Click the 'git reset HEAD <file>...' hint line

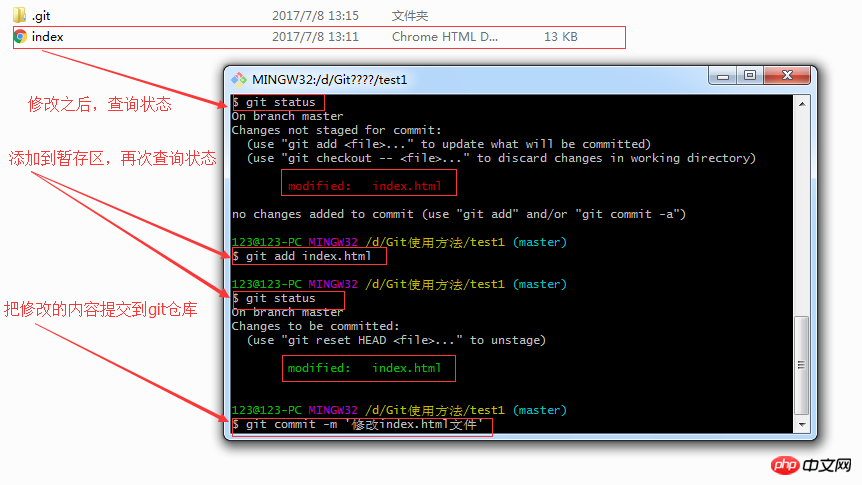[396, 340]
